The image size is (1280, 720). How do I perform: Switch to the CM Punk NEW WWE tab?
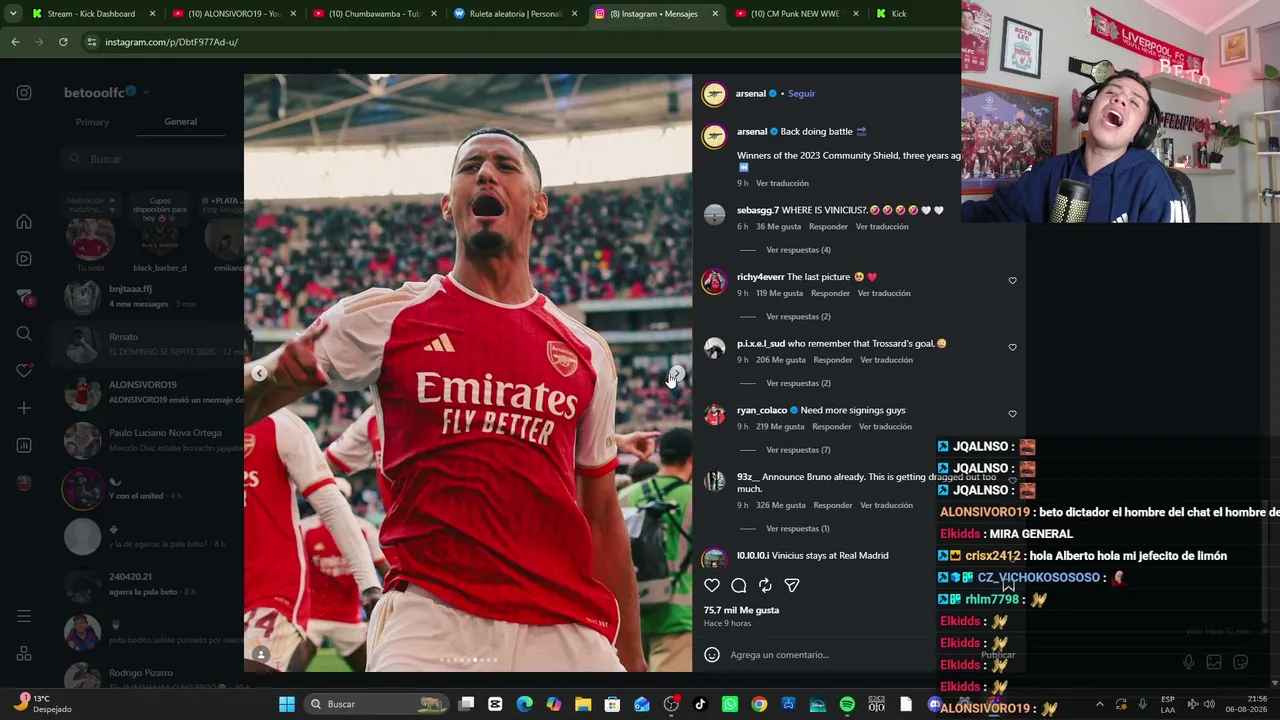coord(795,14)
